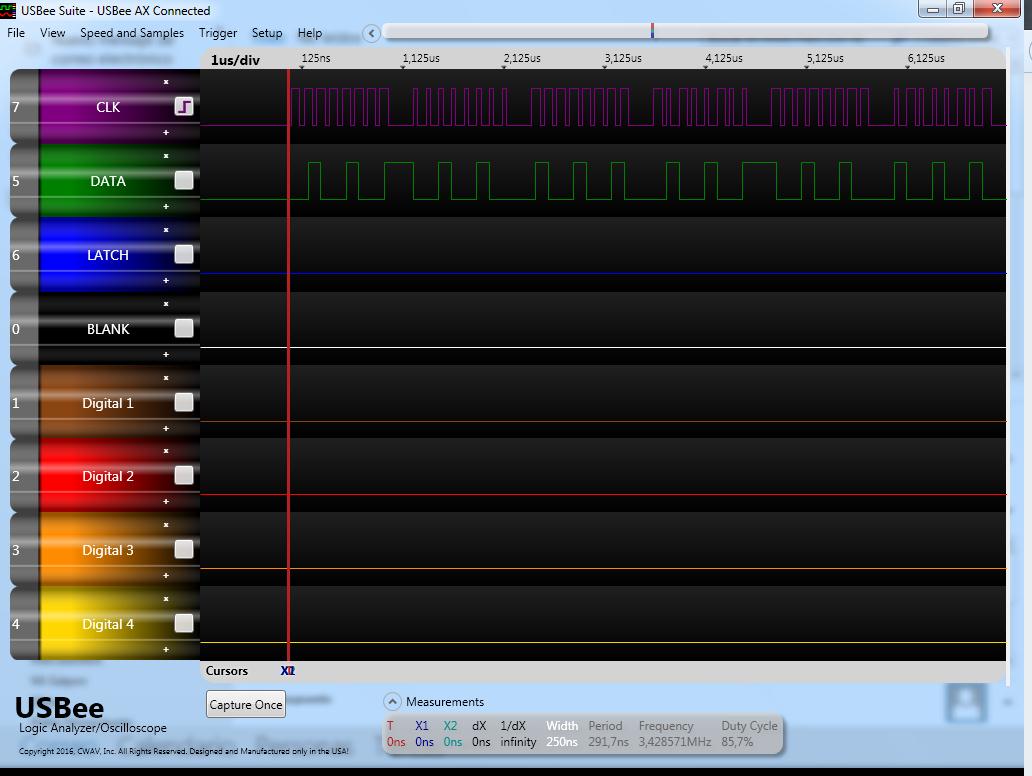Open the View menu

click(53, 33)
